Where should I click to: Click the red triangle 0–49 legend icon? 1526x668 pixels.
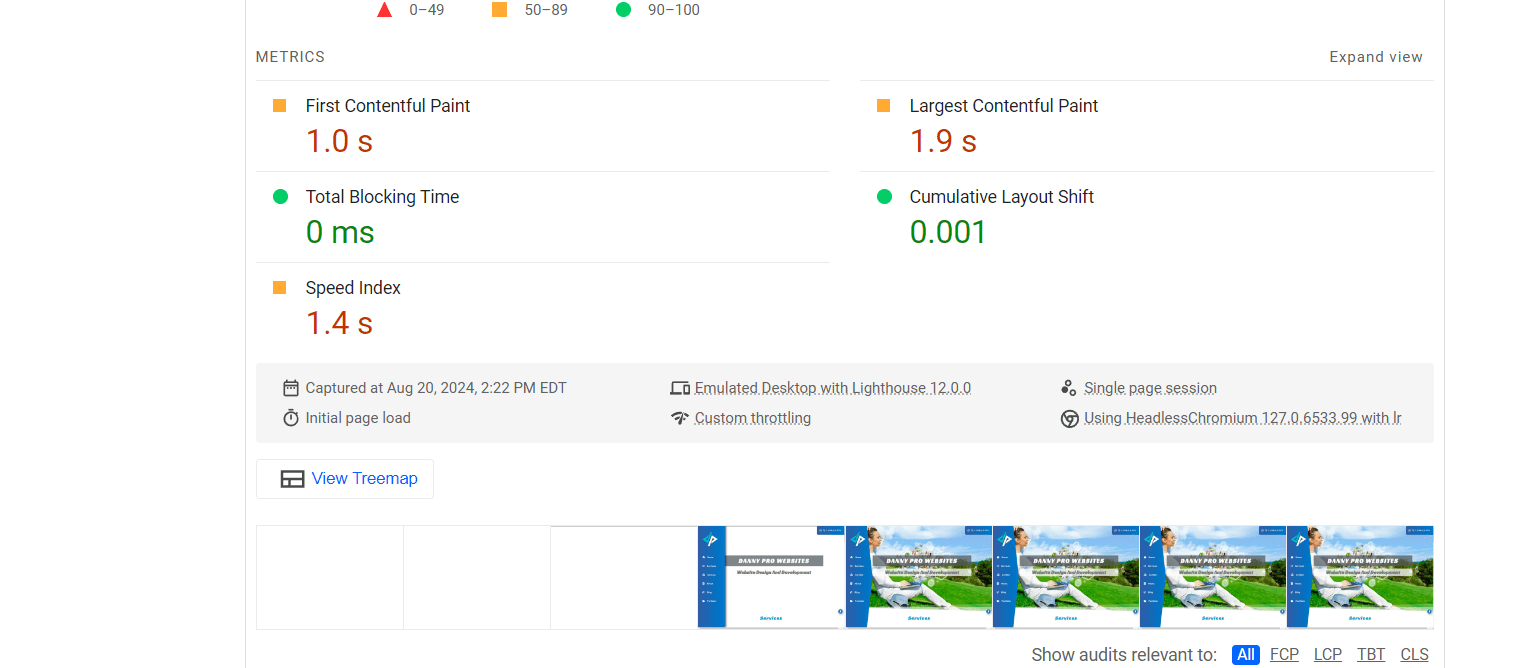[x=384, y=10]
